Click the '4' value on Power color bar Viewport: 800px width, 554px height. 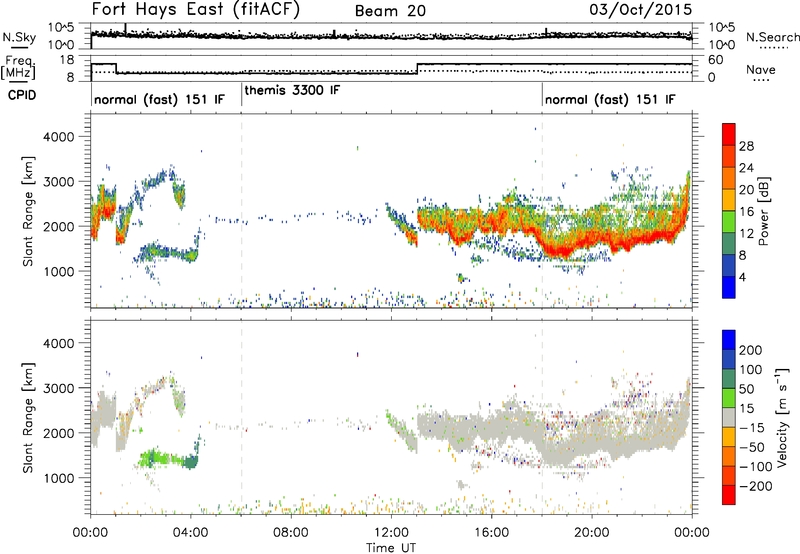(742, 277)
